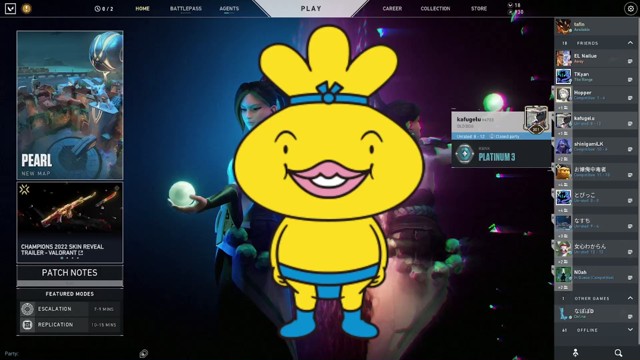The image size is (640, 360).
Task: Click the progress bar under Patch Notes
Action: 70,283
